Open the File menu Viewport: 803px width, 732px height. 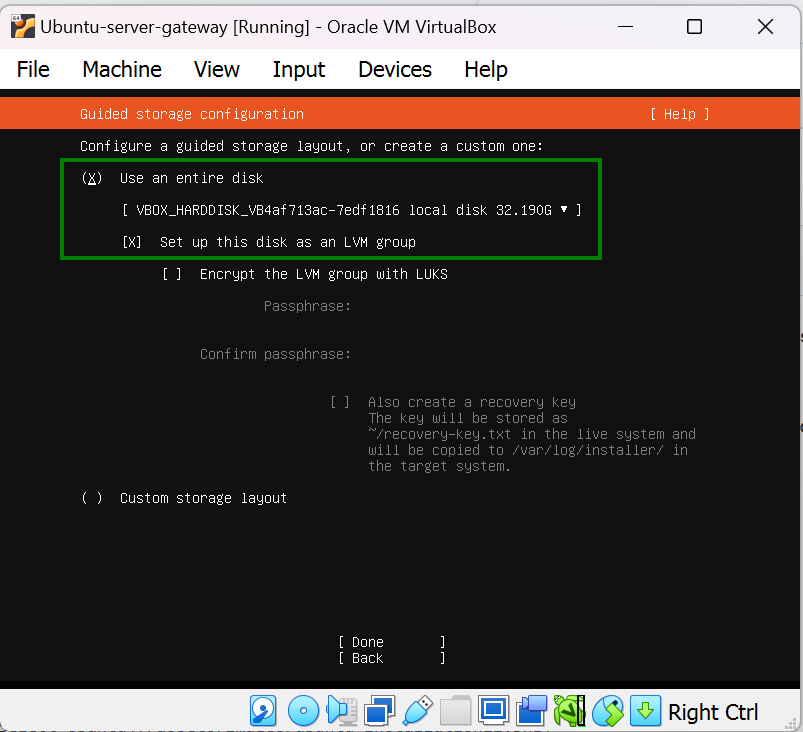click(33, 69)
